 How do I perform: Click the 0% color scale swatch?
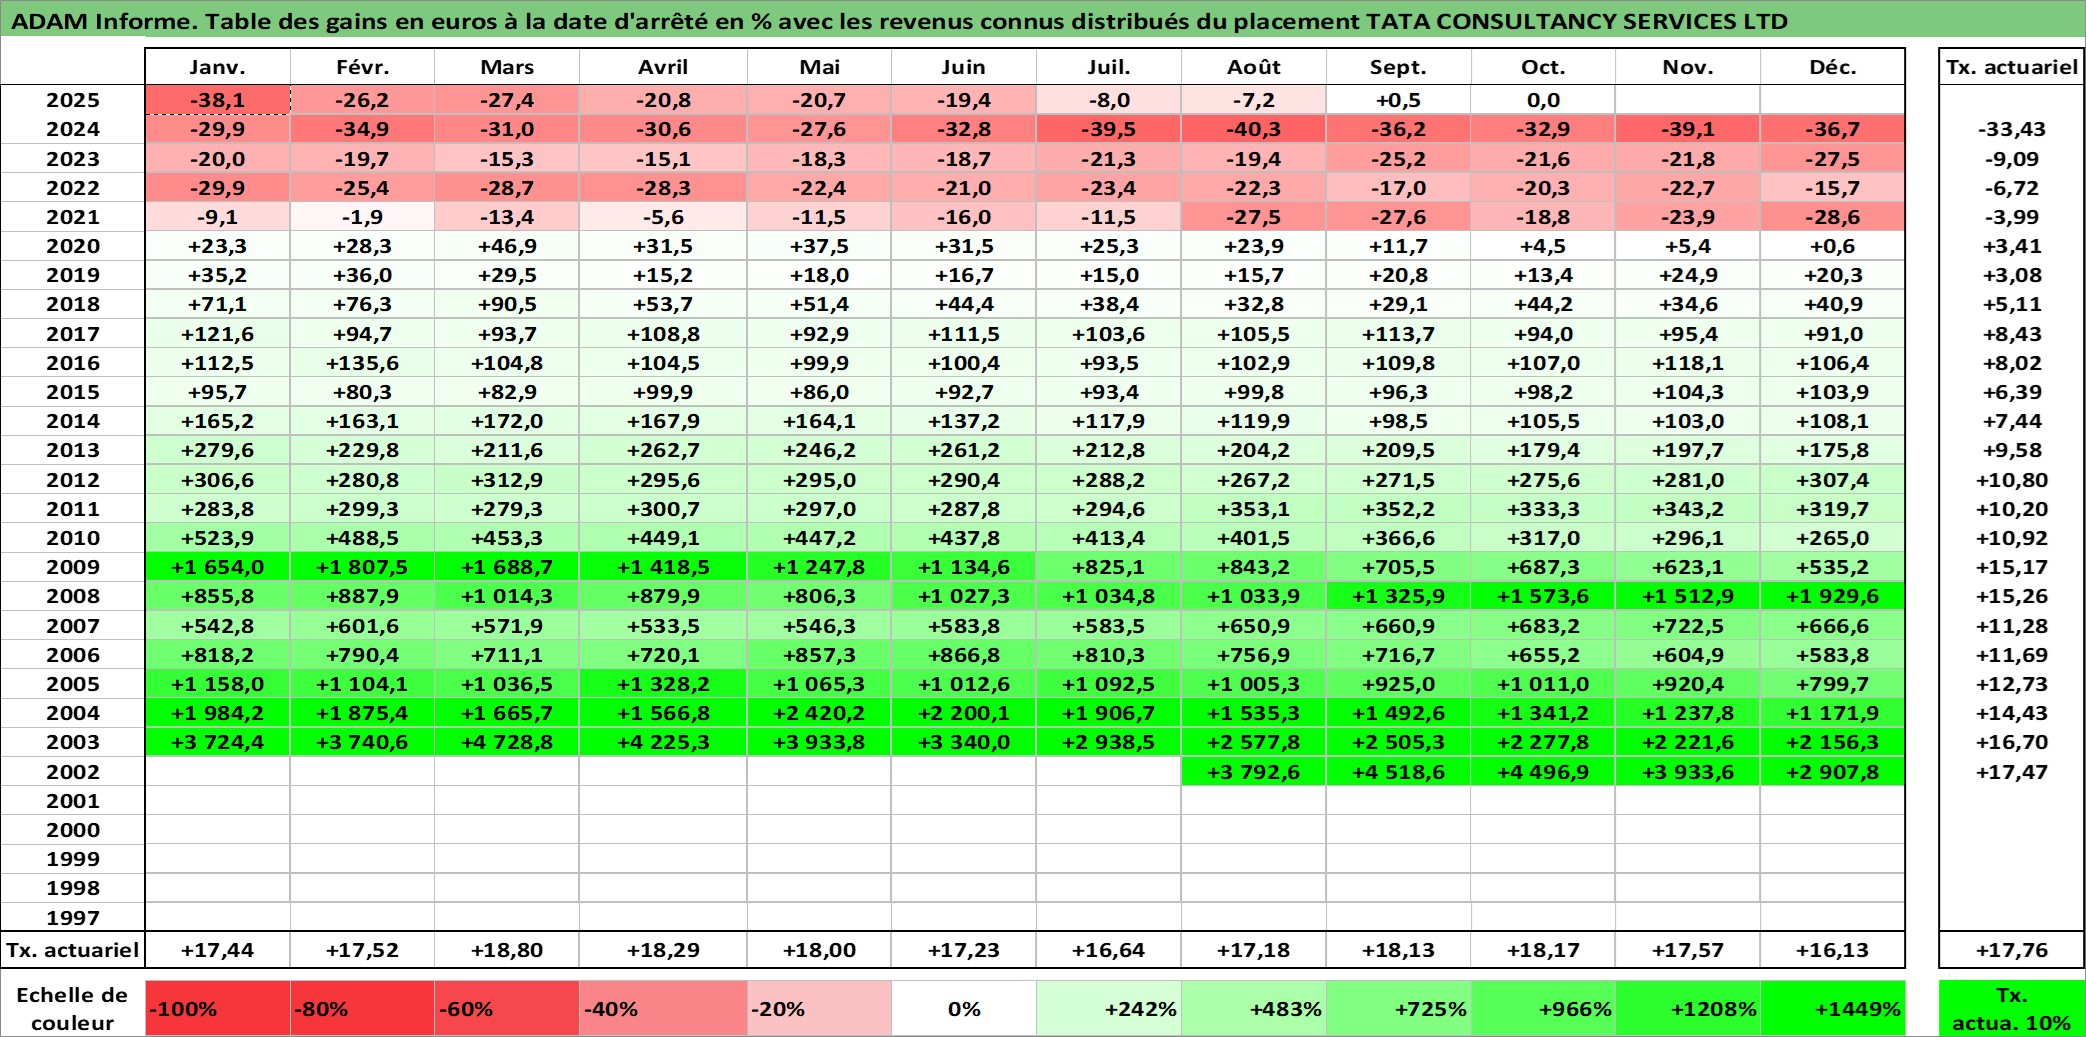pyautogui.click(x=964, y=1009)
